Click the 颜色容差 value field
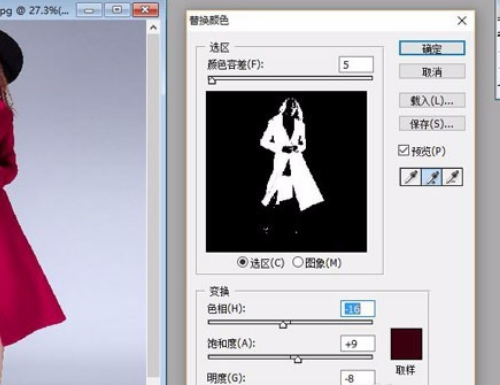The image size is (500, 385). click(356, 64)
